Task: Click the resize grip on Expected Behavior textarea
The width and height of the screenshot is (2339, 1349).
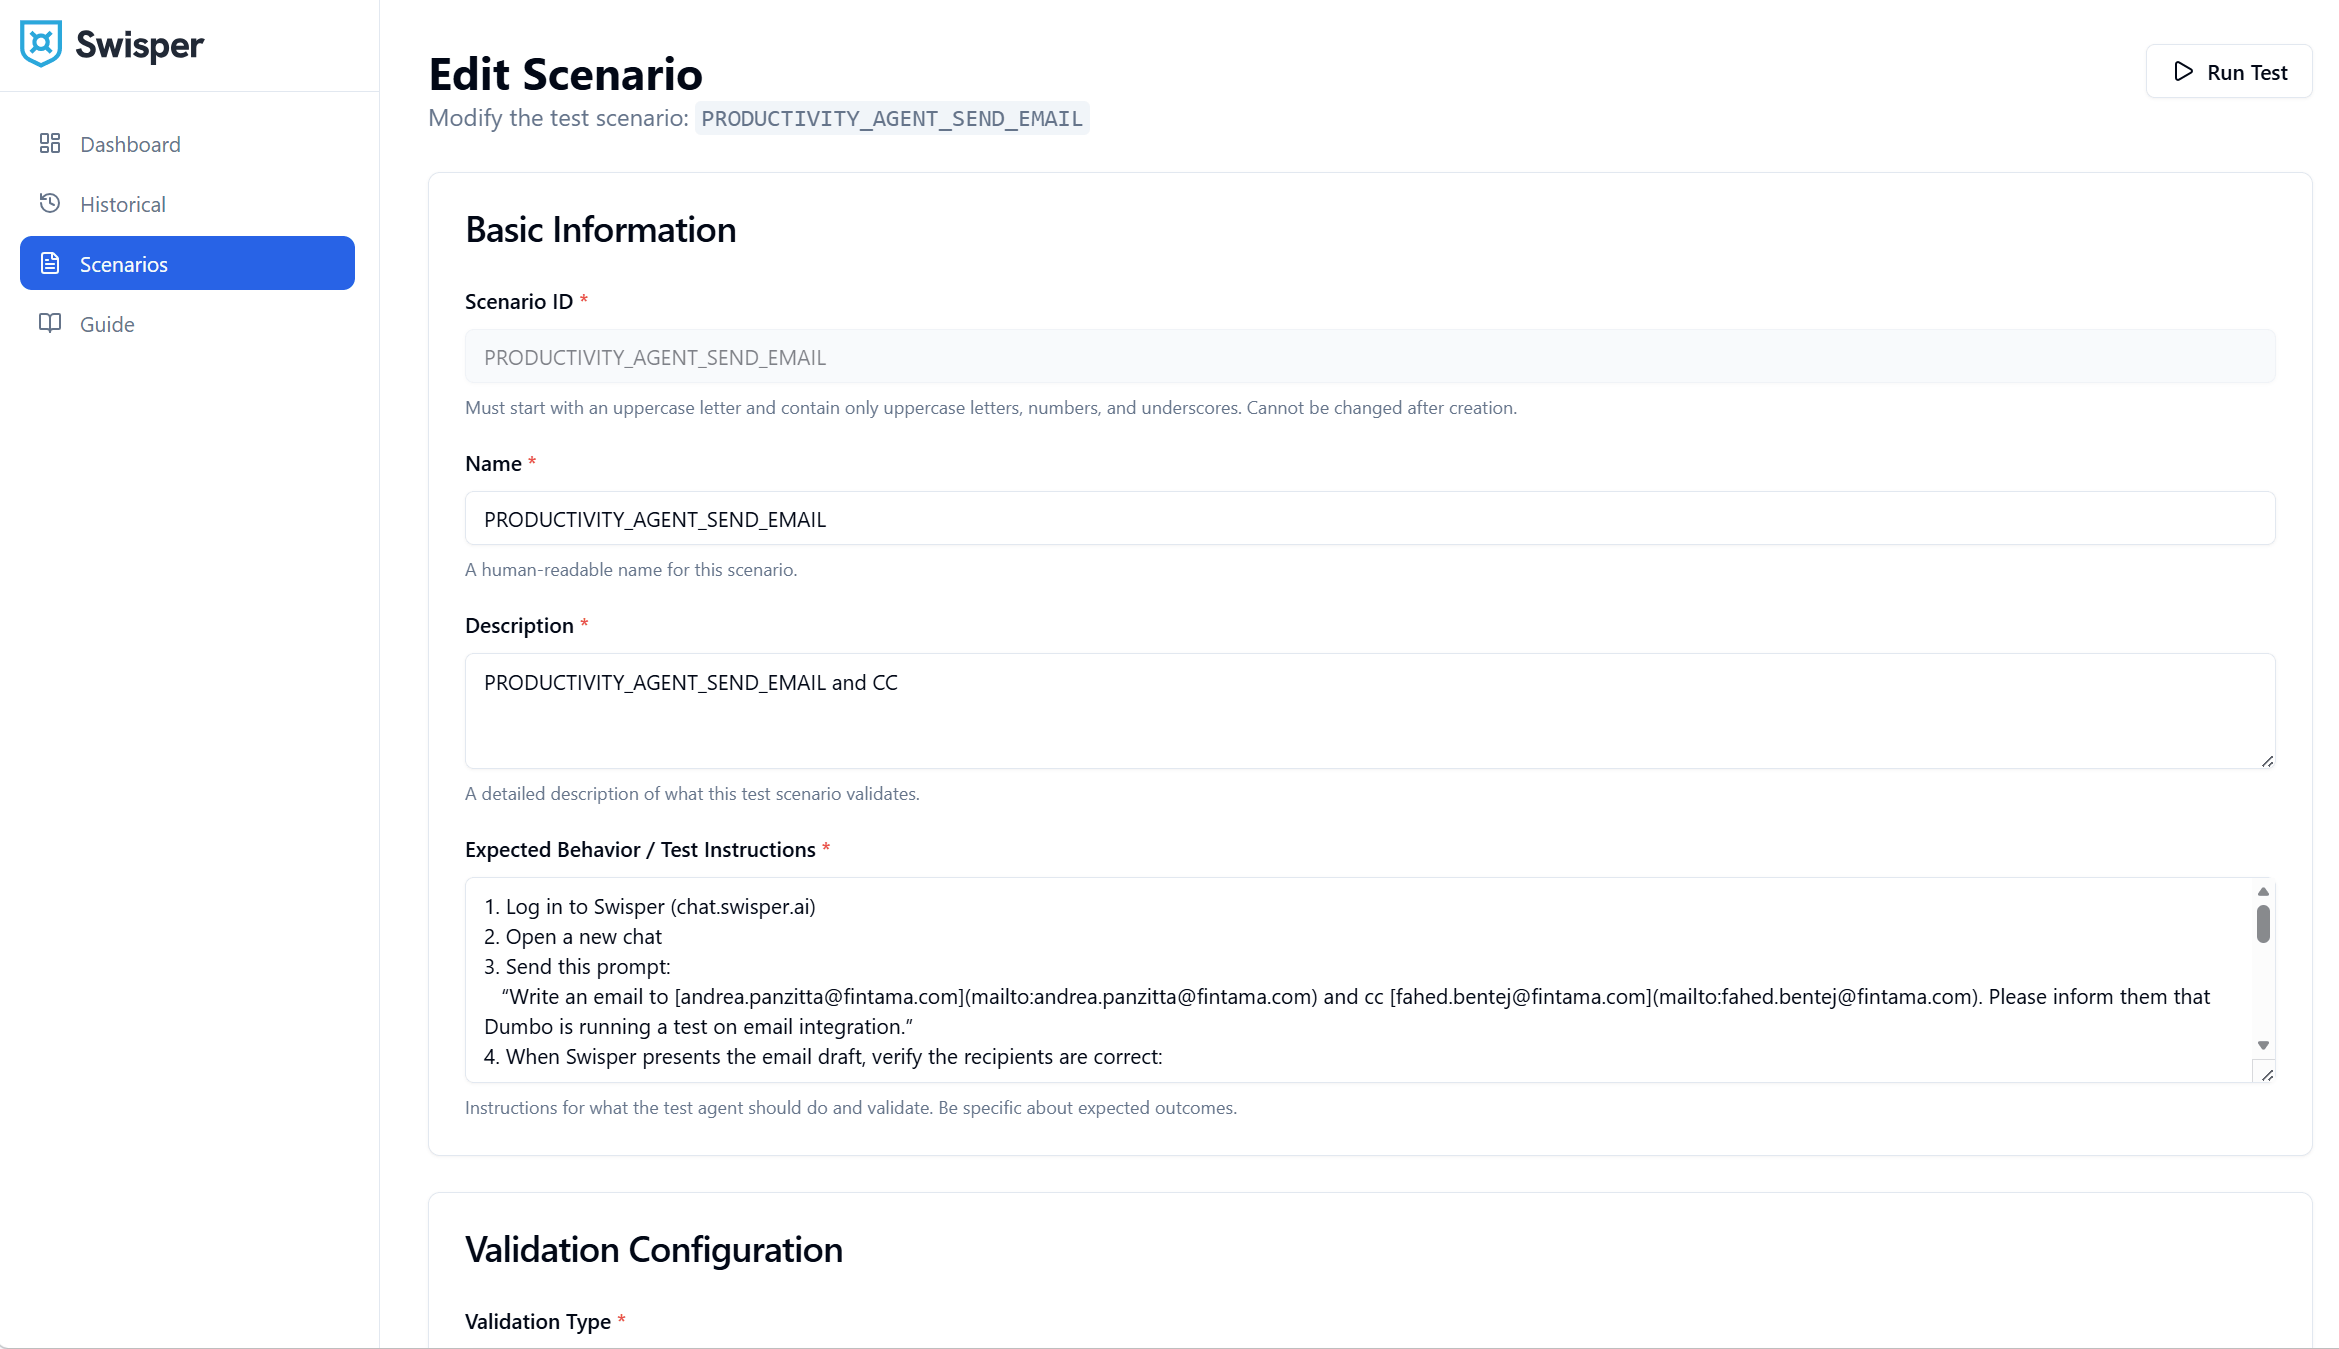Action: tap(2266, 1075)
